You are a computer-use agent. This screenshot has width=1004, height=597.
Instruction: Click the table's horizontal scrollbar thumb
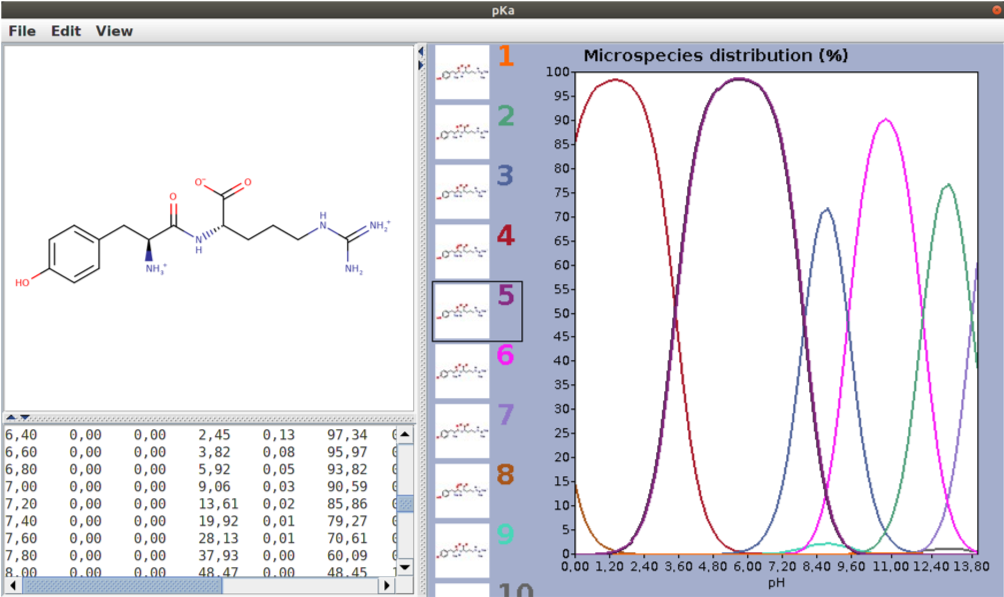coord(122,585)
